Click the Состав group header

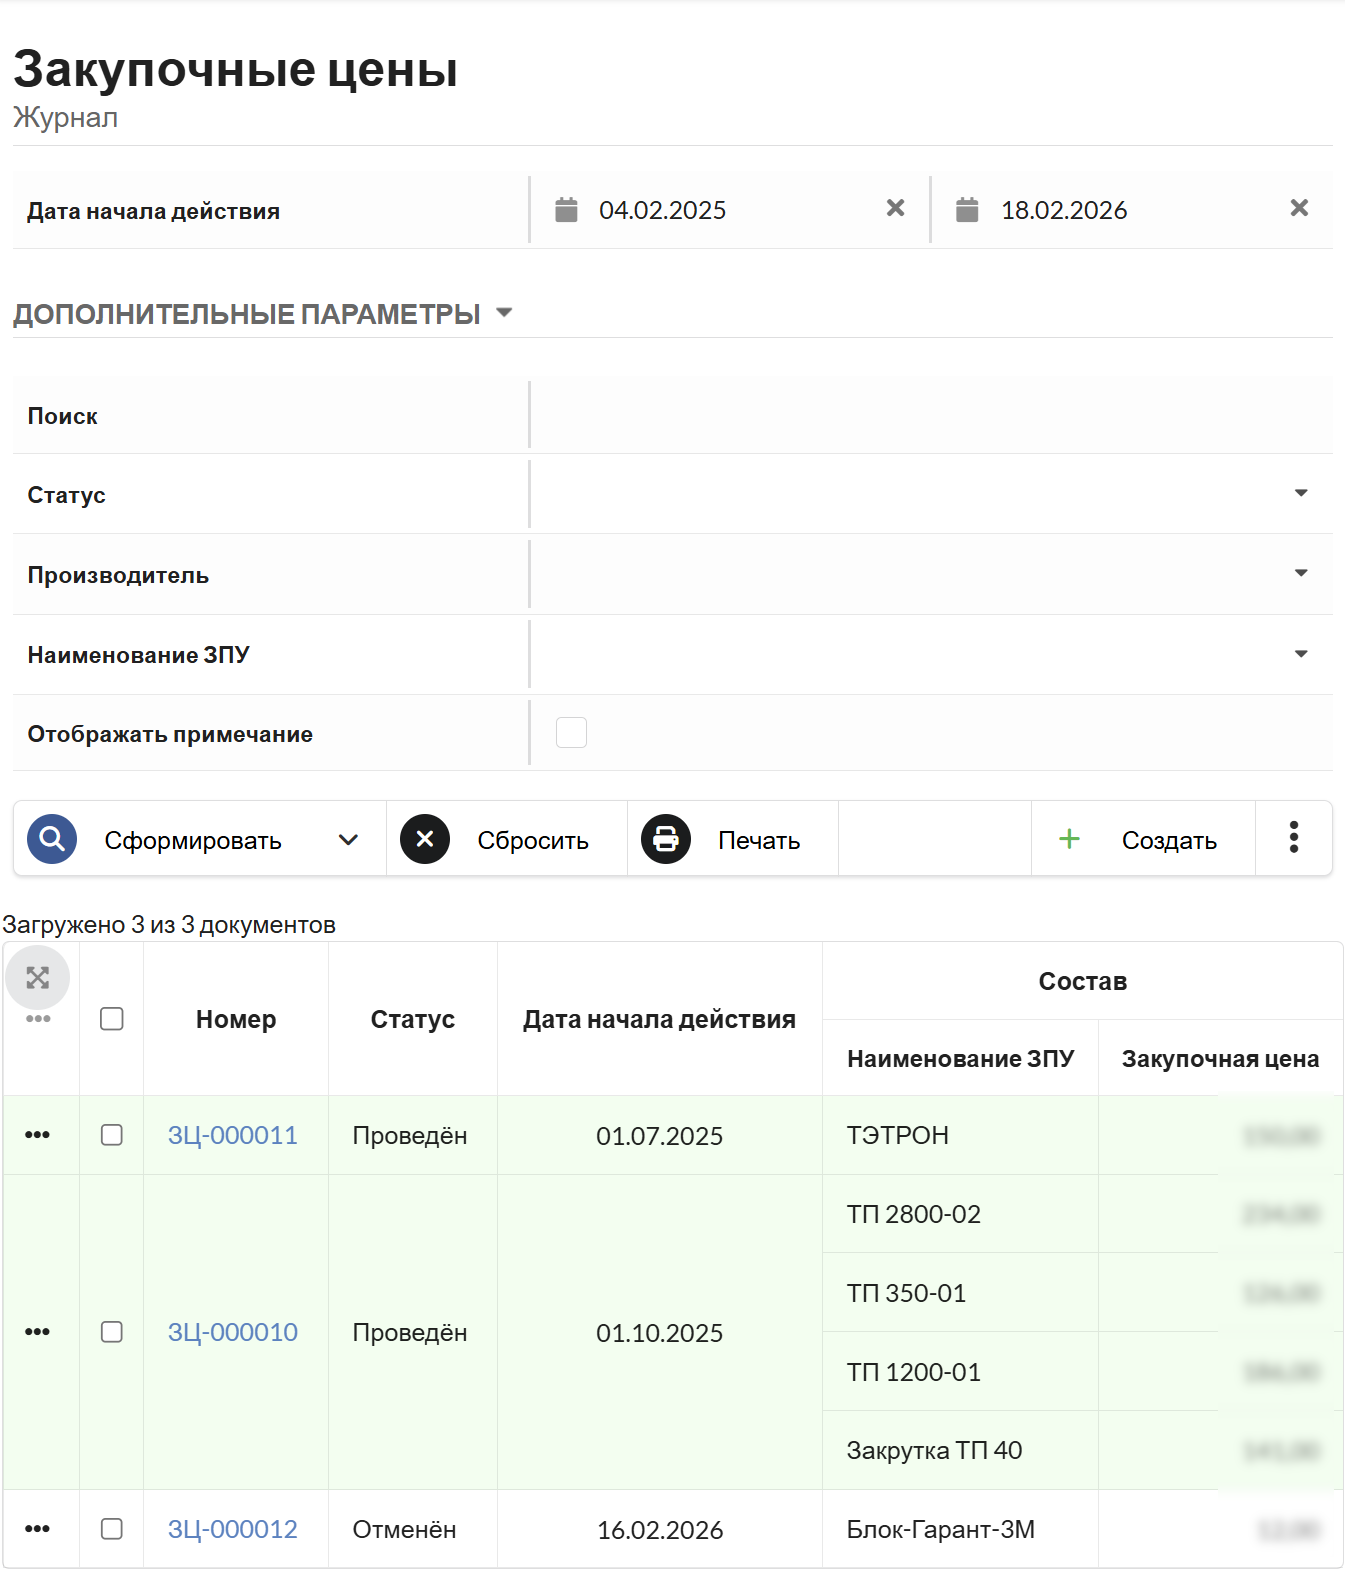pyautogui.click(x=1083, y=981)
